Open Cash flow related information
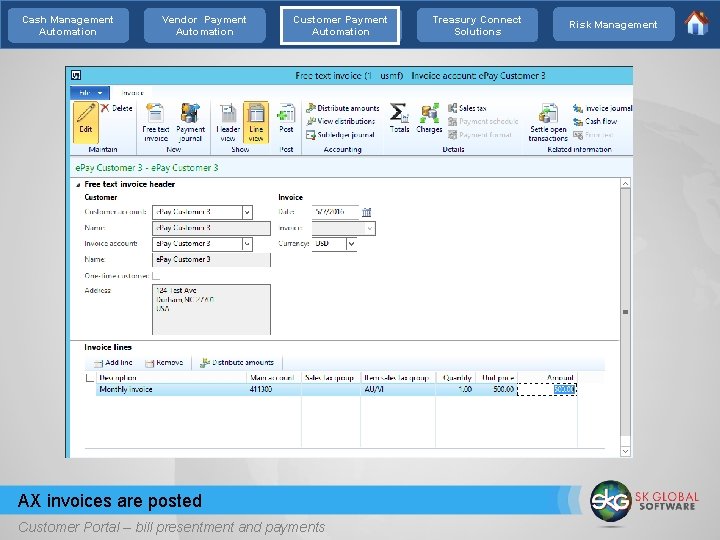The width and height of the screenshot is (720, 540). tap(595, 121)
